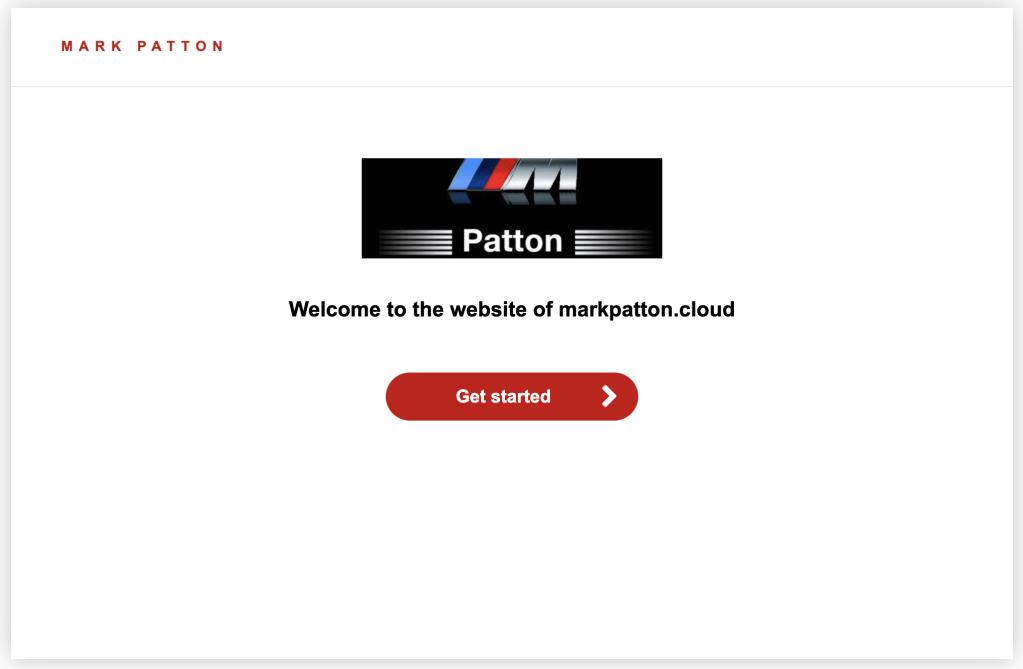Click the silver M letter emblem
The width and height of the screenshot is (1023, 669).
pos(545,175)
